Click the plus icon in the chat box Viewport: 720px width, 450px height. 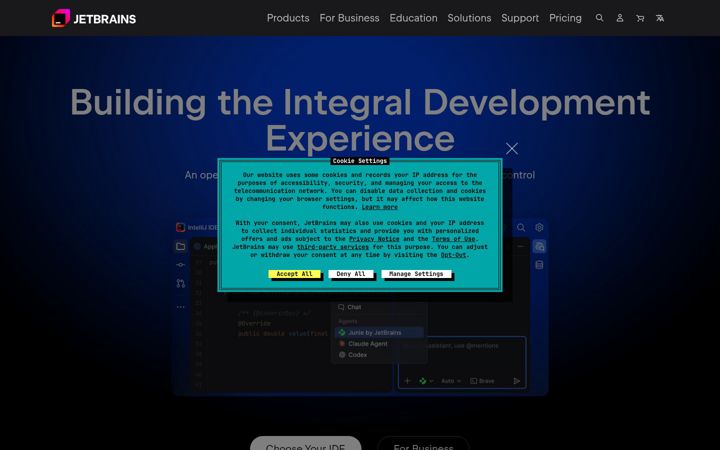pos(407,381)
